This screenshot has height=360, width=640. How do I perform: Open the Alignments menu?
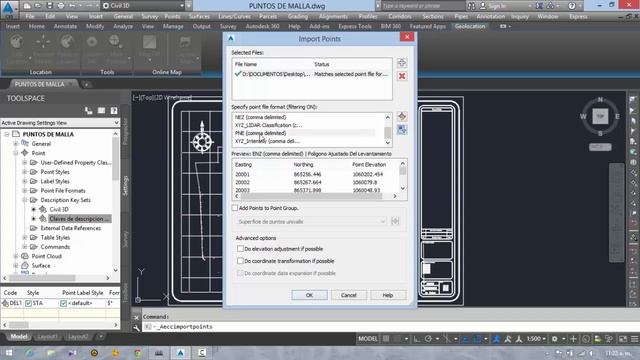[x=333, y=16]
